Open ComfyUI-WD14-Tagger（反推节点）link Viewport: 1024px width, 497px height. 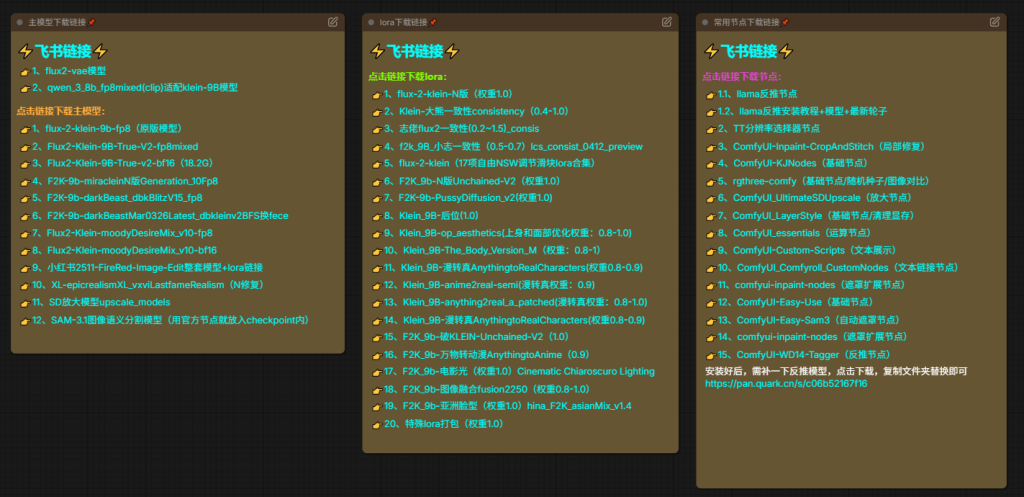tap(805, 355)
